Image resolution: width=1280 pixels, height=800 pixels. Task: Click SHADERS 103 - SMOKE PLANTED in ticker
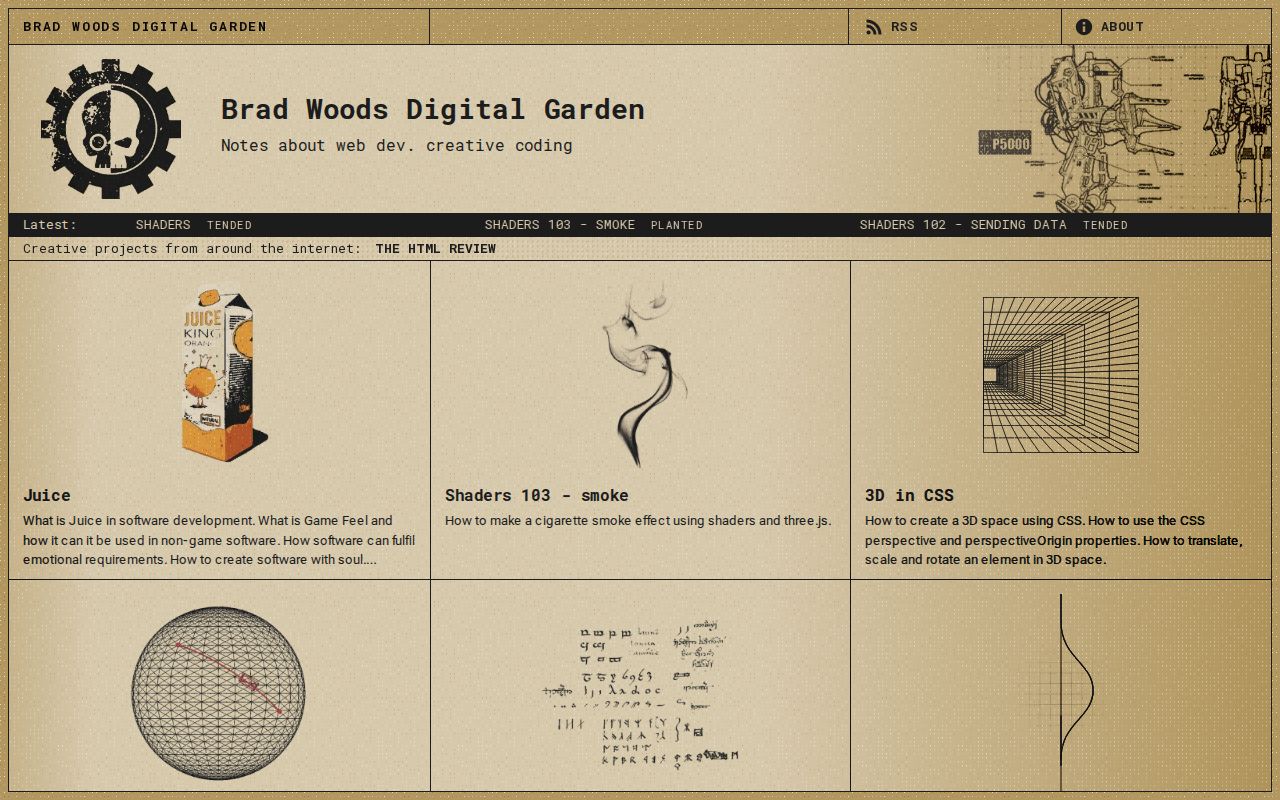[x=560, y=224]
